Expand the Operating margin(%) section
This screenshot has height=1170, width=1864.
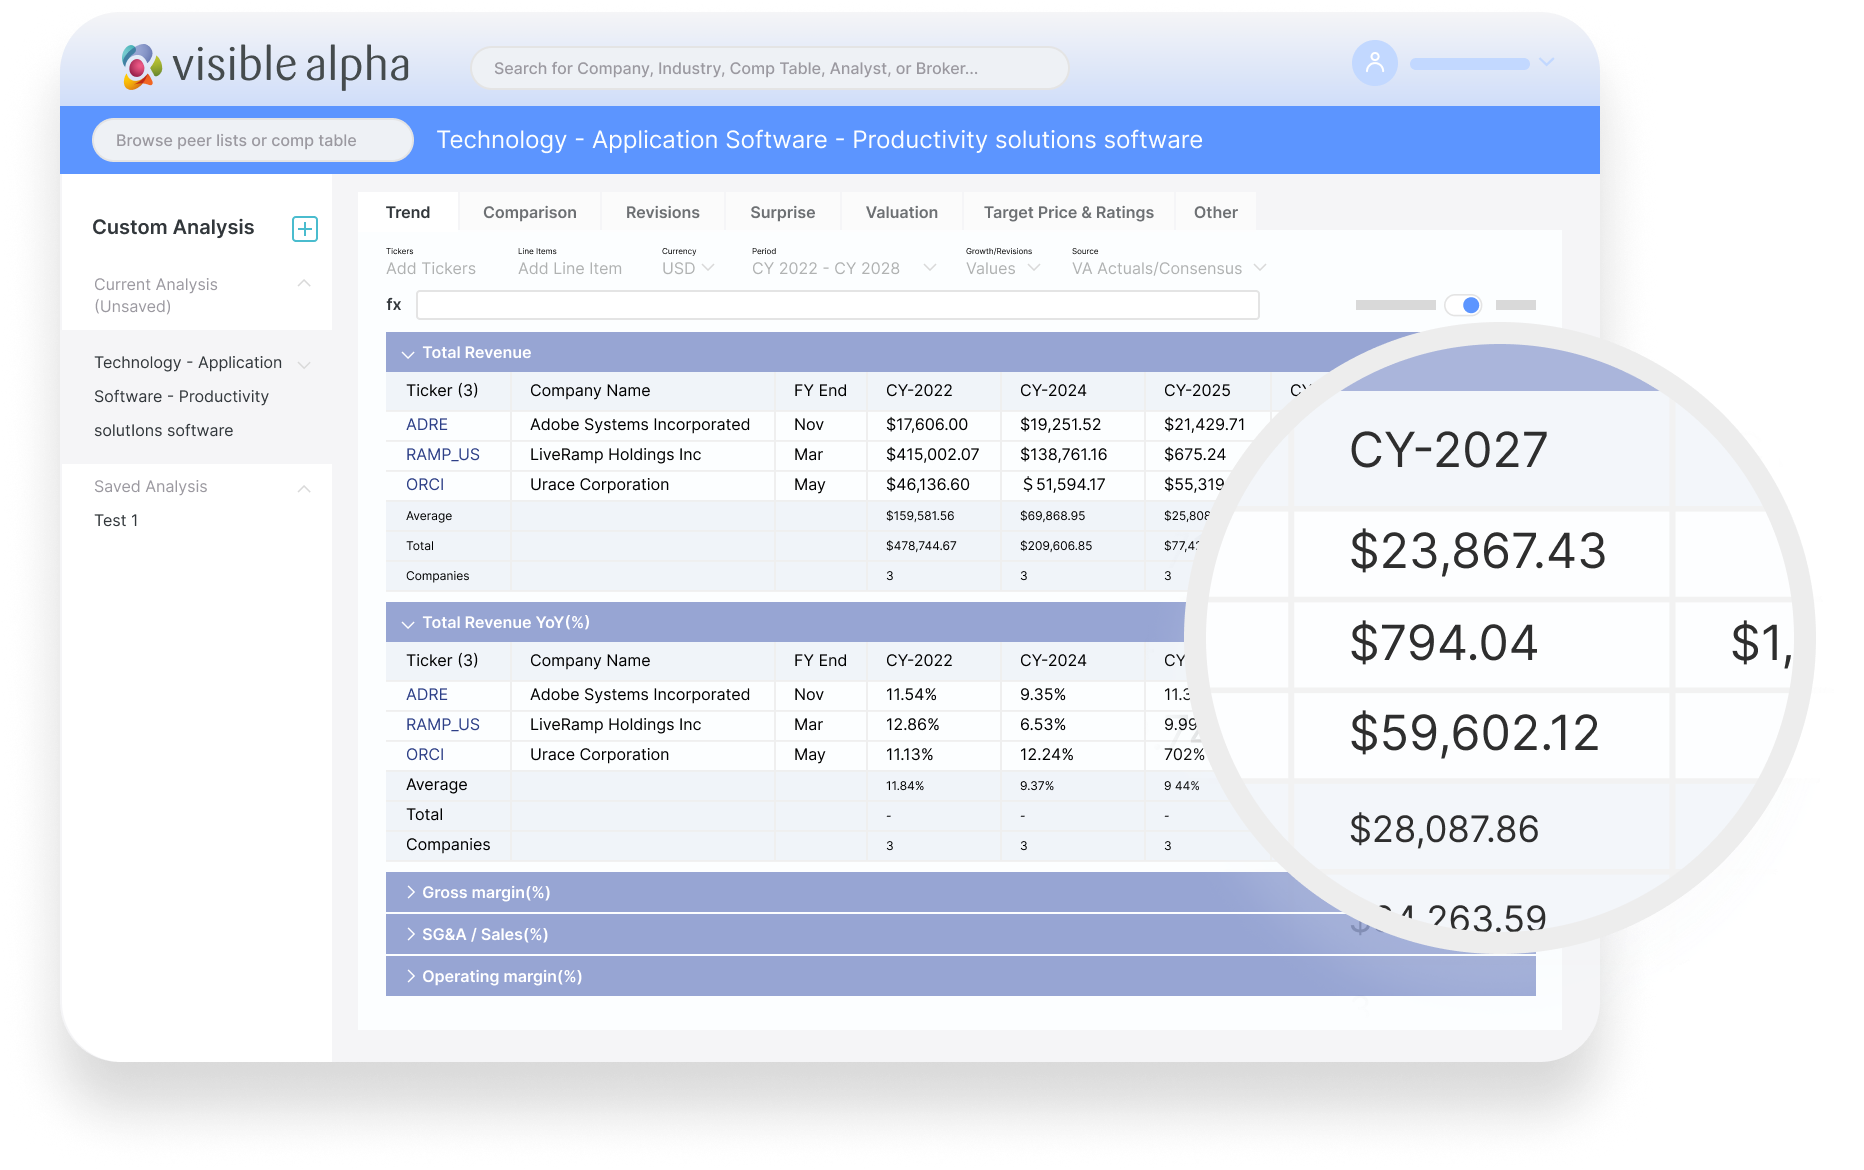pos(410,976)
